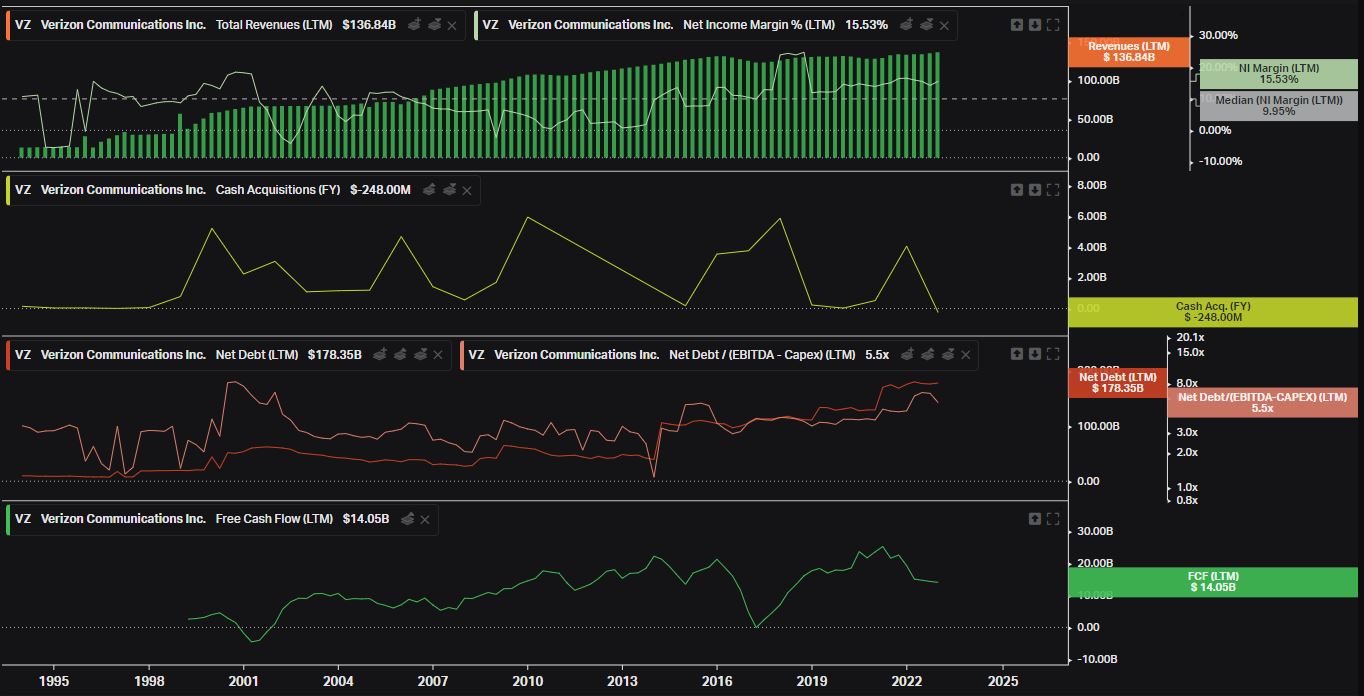This screenshot has width=1364, height=696.
Task: Click the 2010 label on the time axis
Action: 527,681
